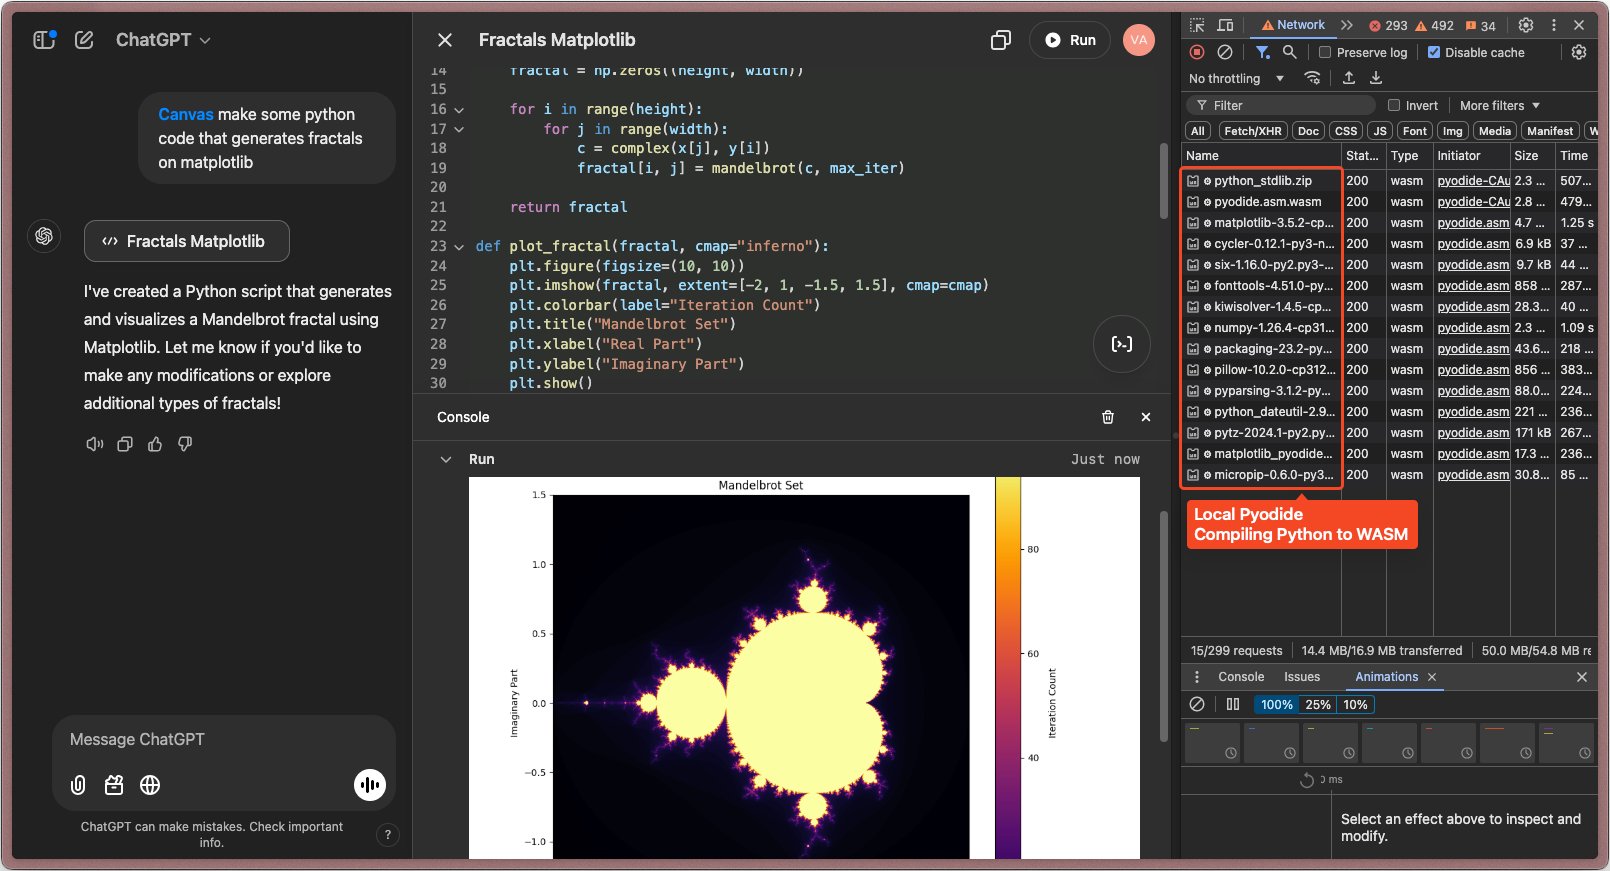Filter requests by CSS type
The image size is (1610, 871).
tap(1346, 131)
